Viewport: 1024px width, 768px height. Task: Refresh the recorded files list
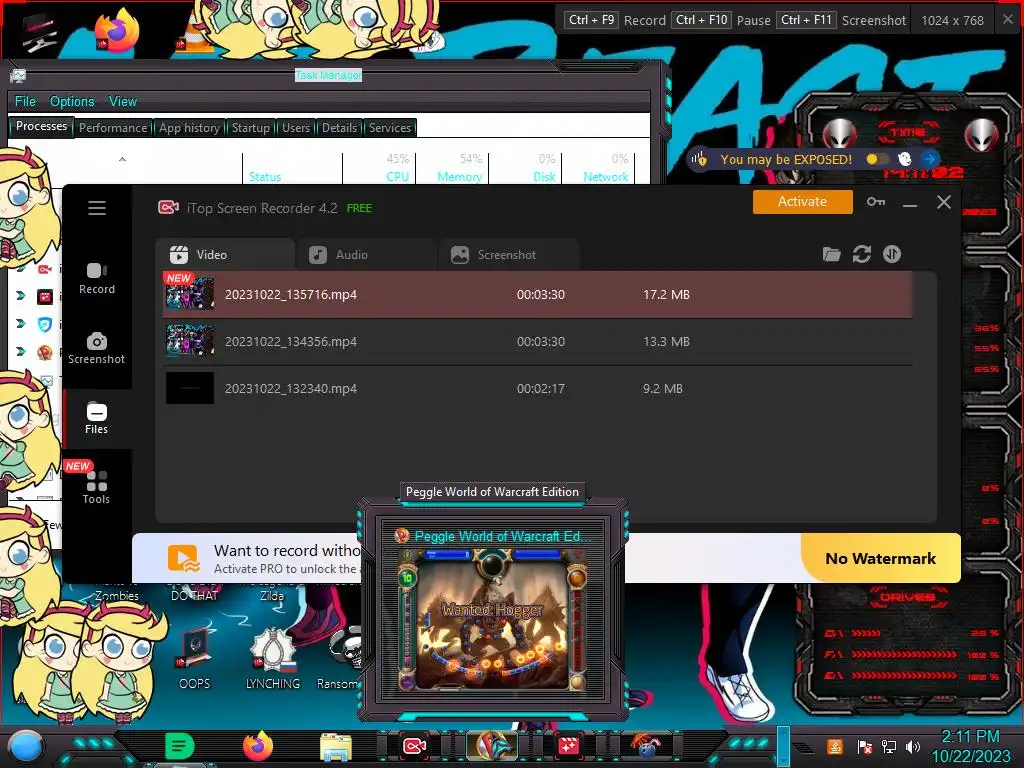[861, 254]
